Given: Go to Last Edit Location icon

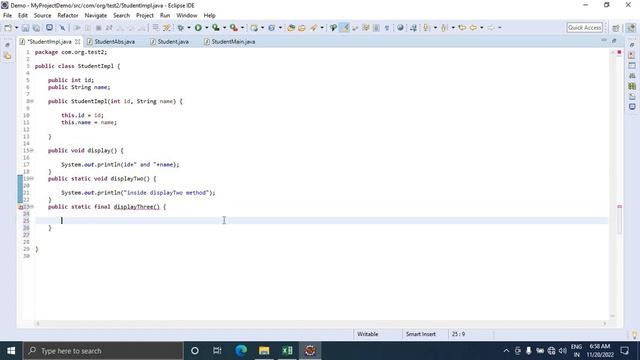Looking at the screenshot, I should 462,28.
